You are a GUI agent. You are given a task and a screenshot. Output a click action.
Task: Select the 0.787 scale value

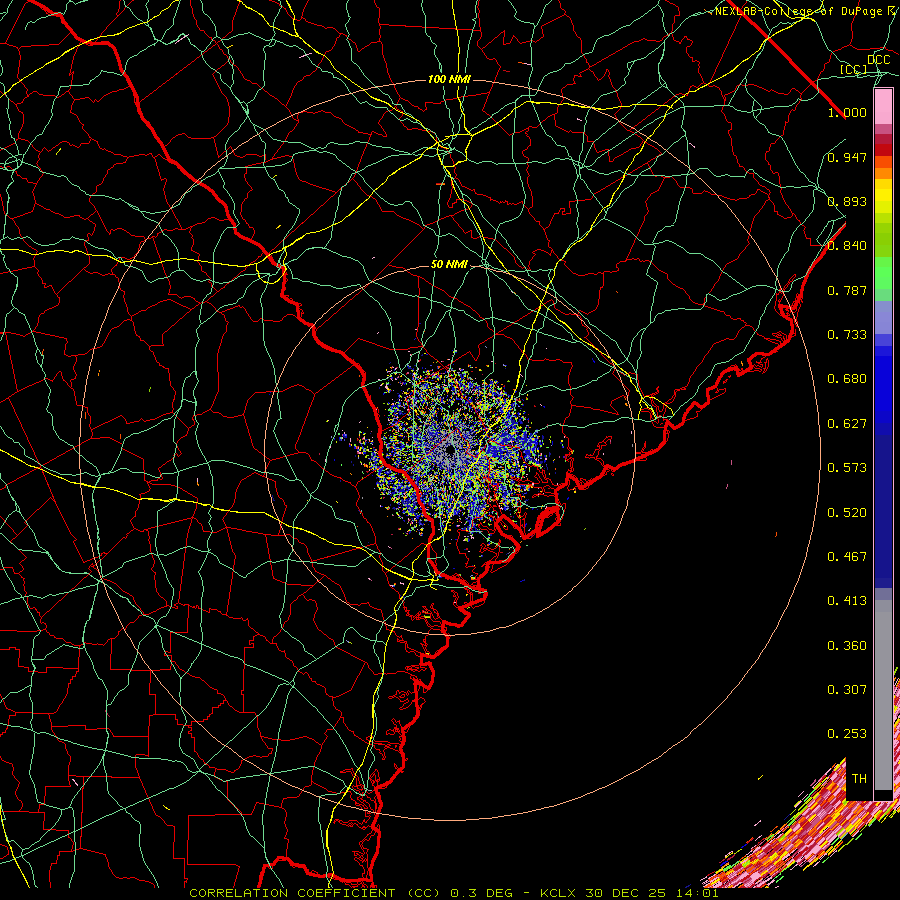click(847, 290)
